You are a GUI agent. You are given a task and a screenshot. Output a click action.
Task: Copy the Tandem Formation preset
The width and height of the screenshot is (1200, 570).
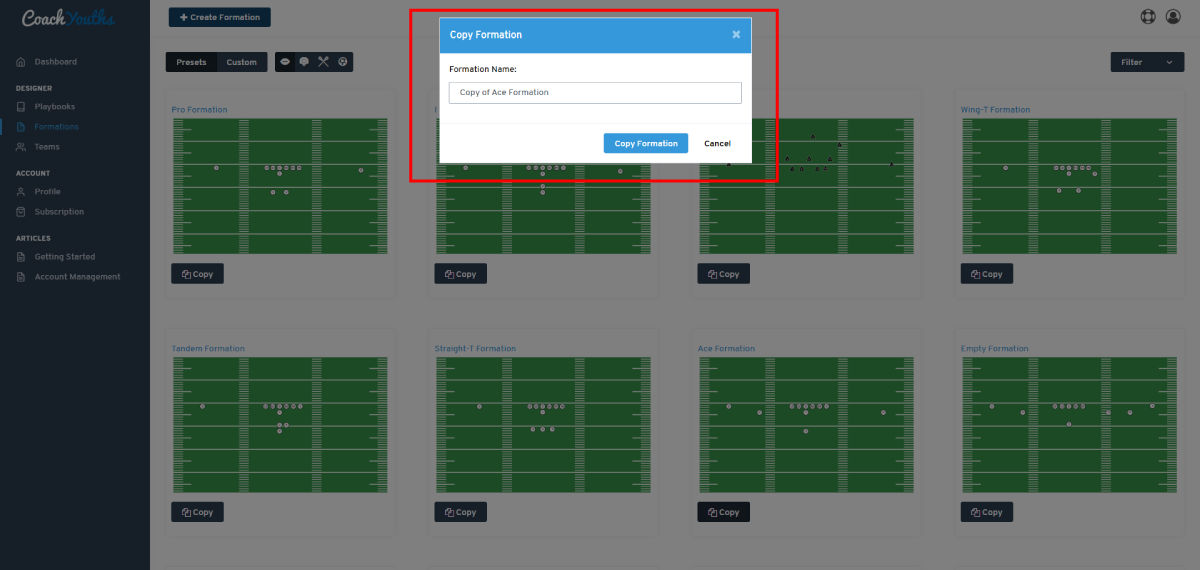pos(197,512)
